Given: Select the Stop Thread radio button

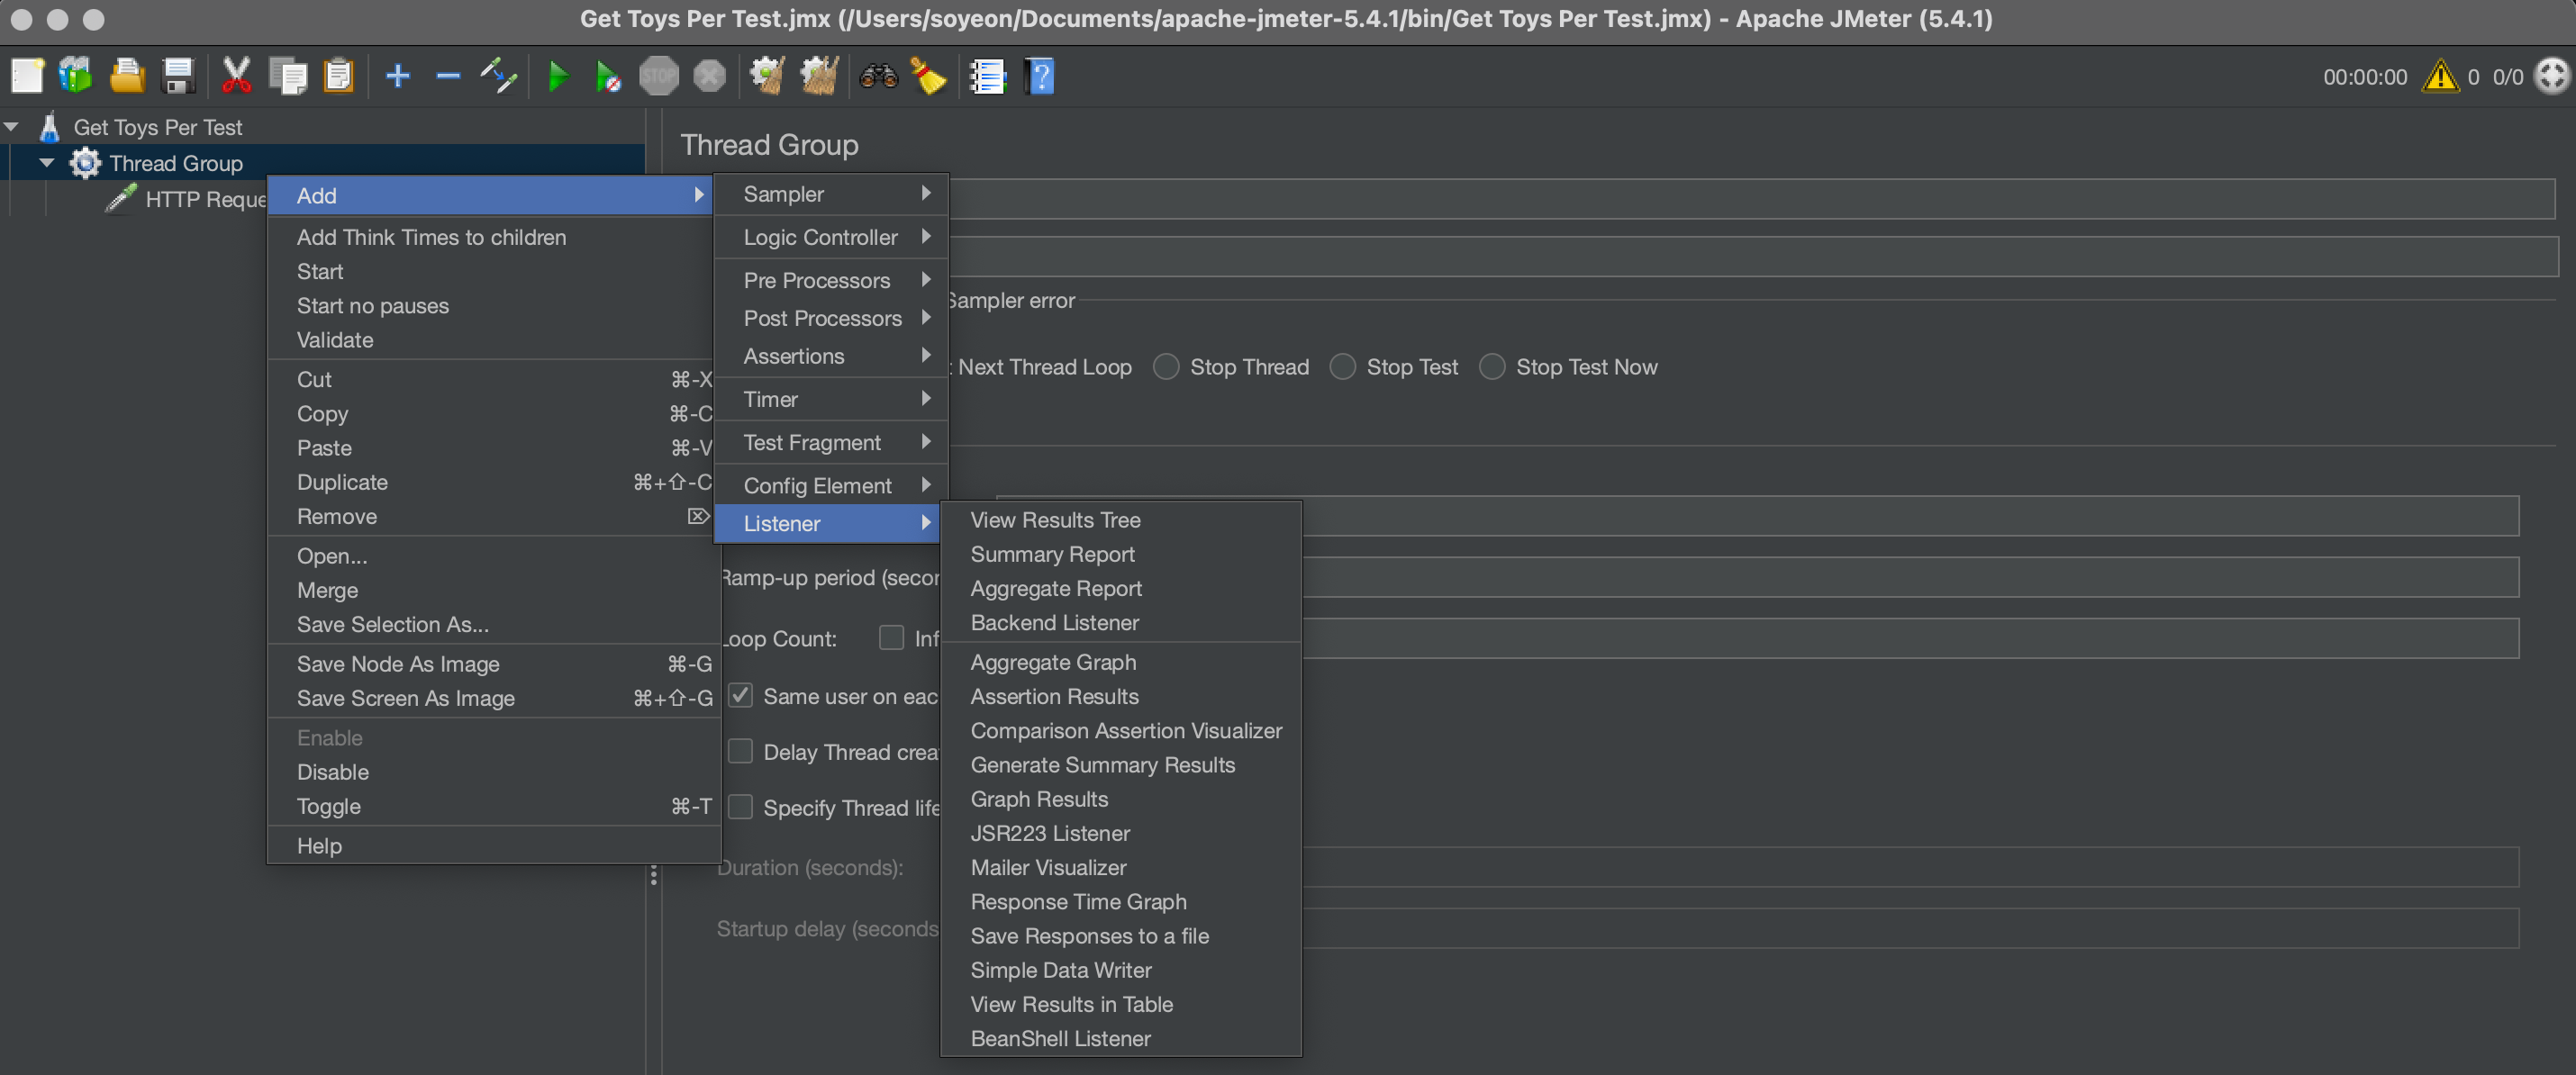Looking at the screenshot, I should point(1166,367).
